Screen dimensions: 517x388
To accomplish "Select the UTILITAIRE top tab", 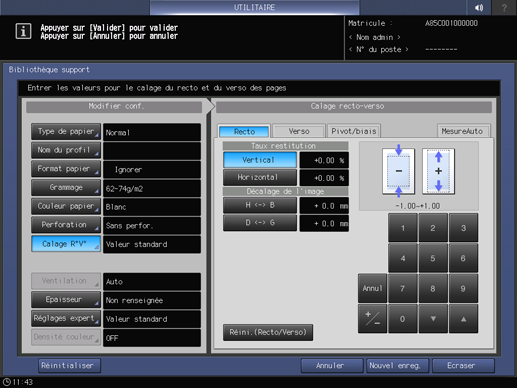I will coord(254,7).
